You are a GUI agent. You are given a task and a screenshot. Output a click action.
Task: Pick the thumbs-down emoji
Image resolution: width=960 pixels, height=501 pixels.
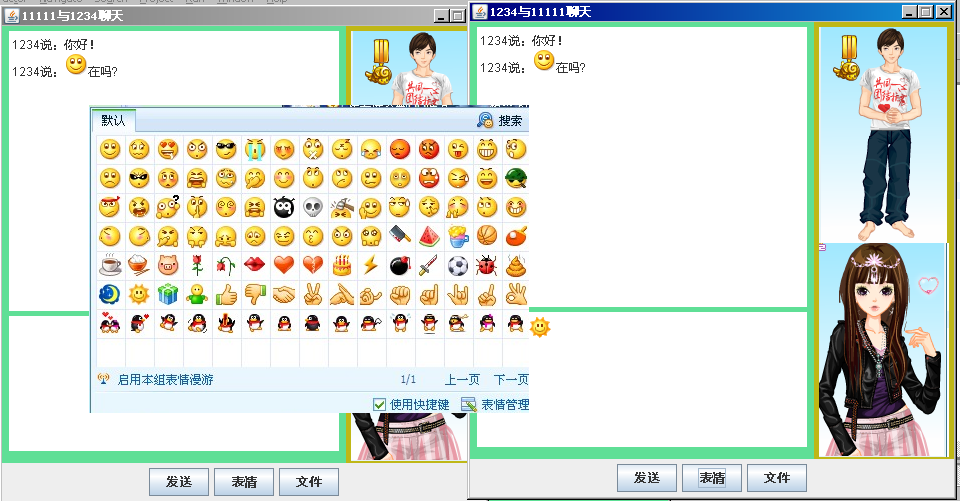255,295
